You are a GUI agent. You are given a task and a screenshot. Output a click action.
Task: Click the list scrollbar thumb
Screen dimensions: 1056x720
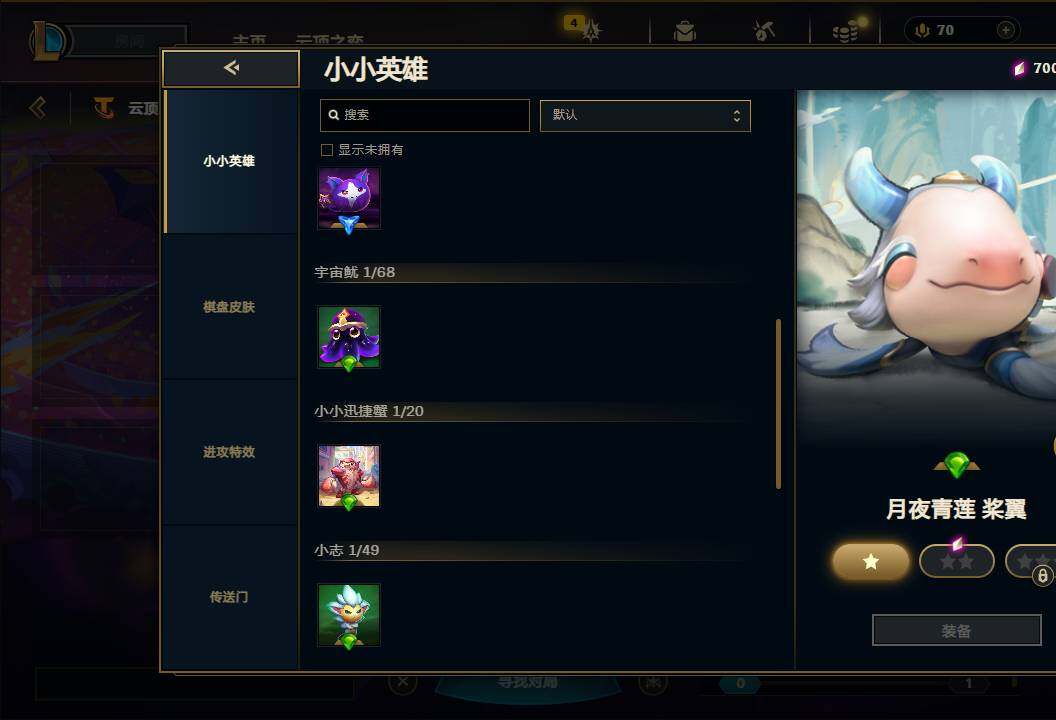[x=779, y=403]
